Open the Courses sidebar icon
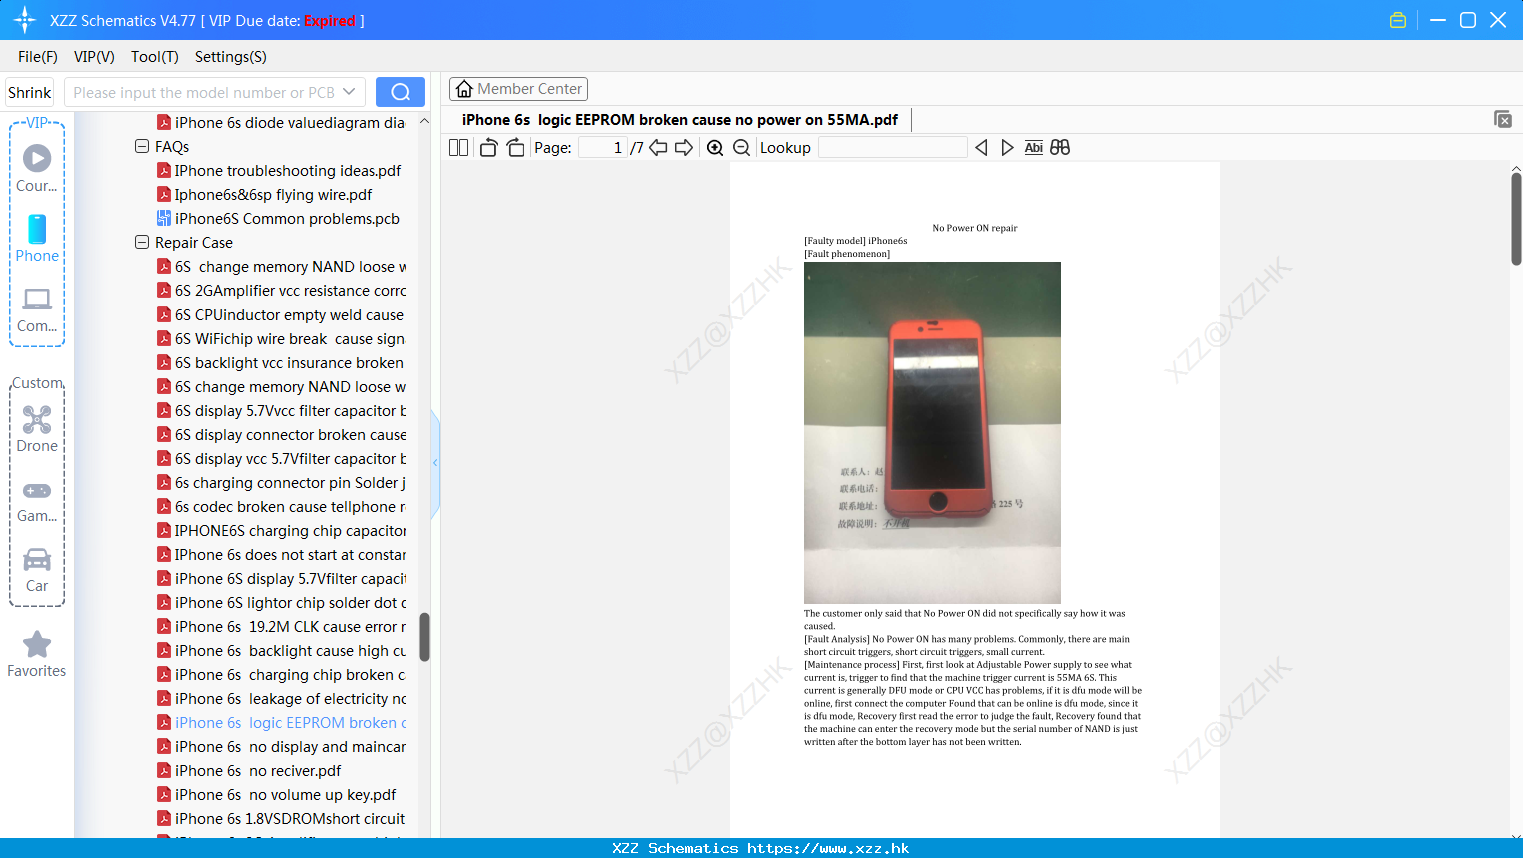The image size is (1523, 858). point(37,168)
